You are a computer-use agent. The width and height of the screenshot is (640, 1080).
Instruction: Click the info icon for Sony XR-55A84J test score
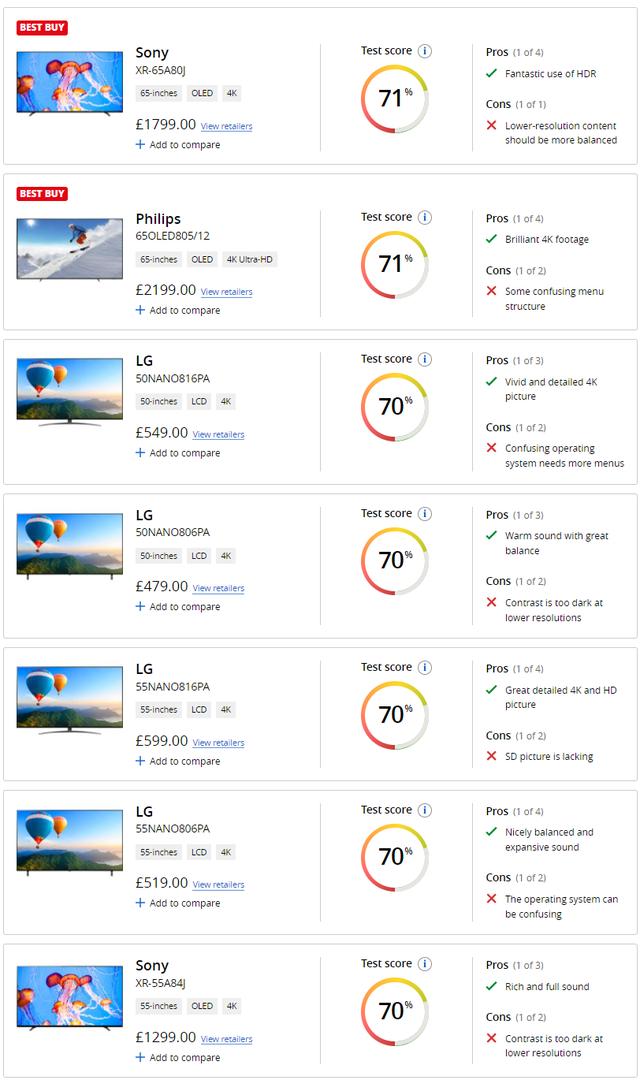(x=425, y=964)
